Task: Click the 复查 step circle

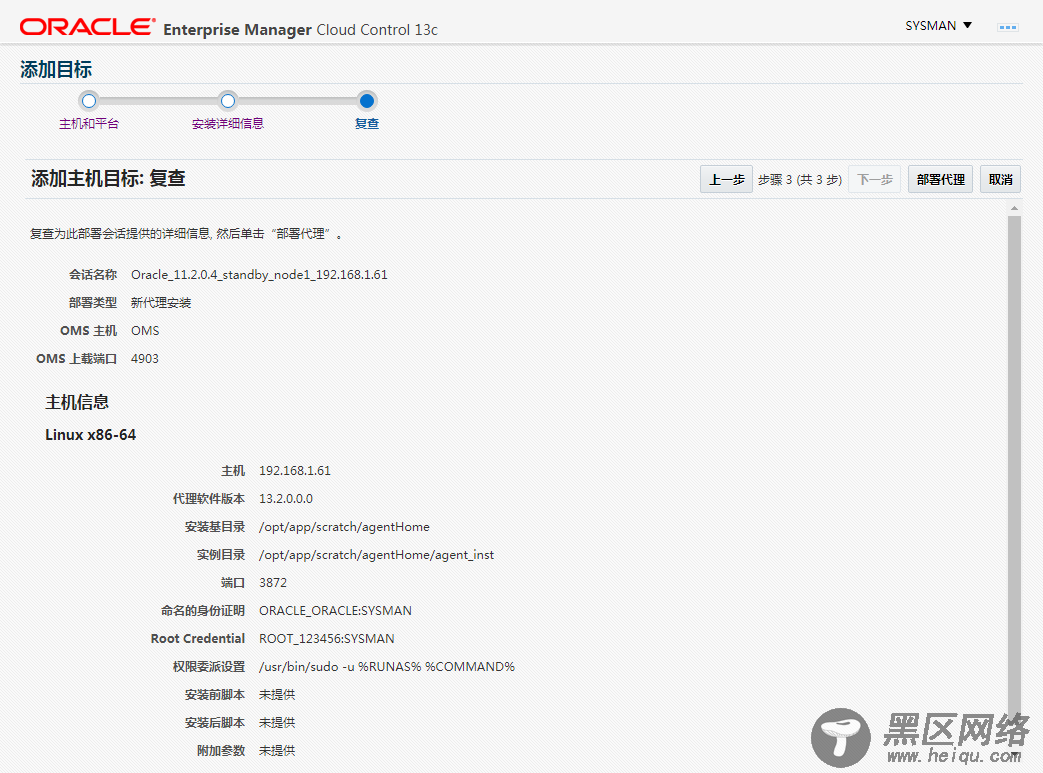Action: 367,101
